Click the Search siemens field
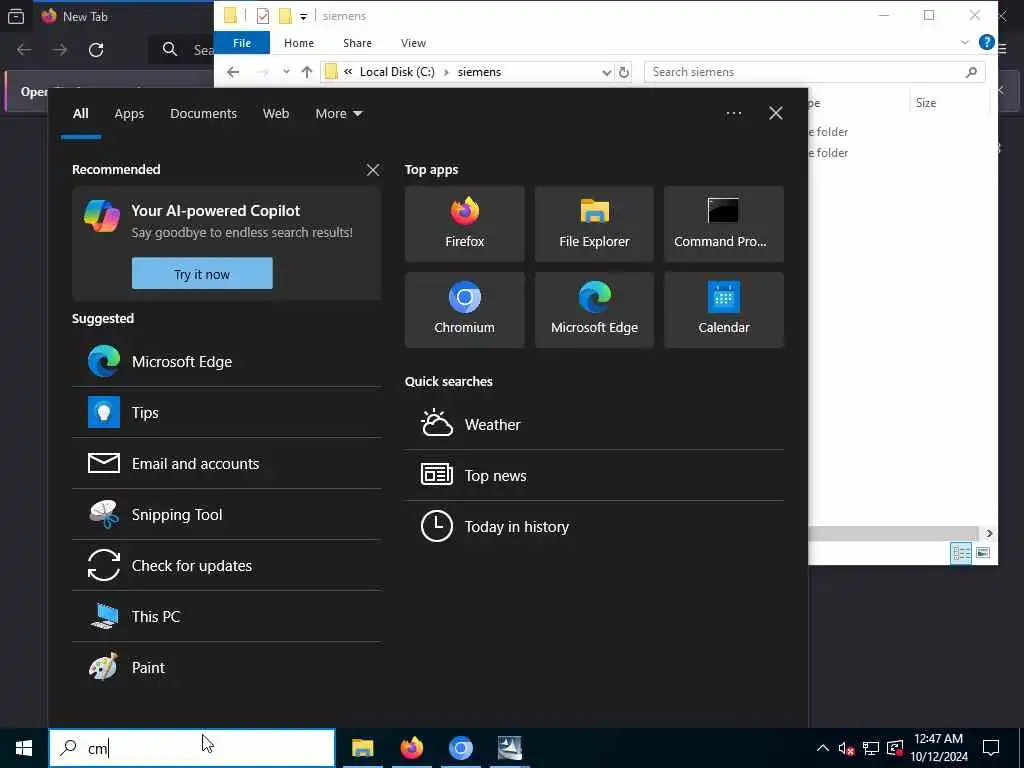 point(814,72)
